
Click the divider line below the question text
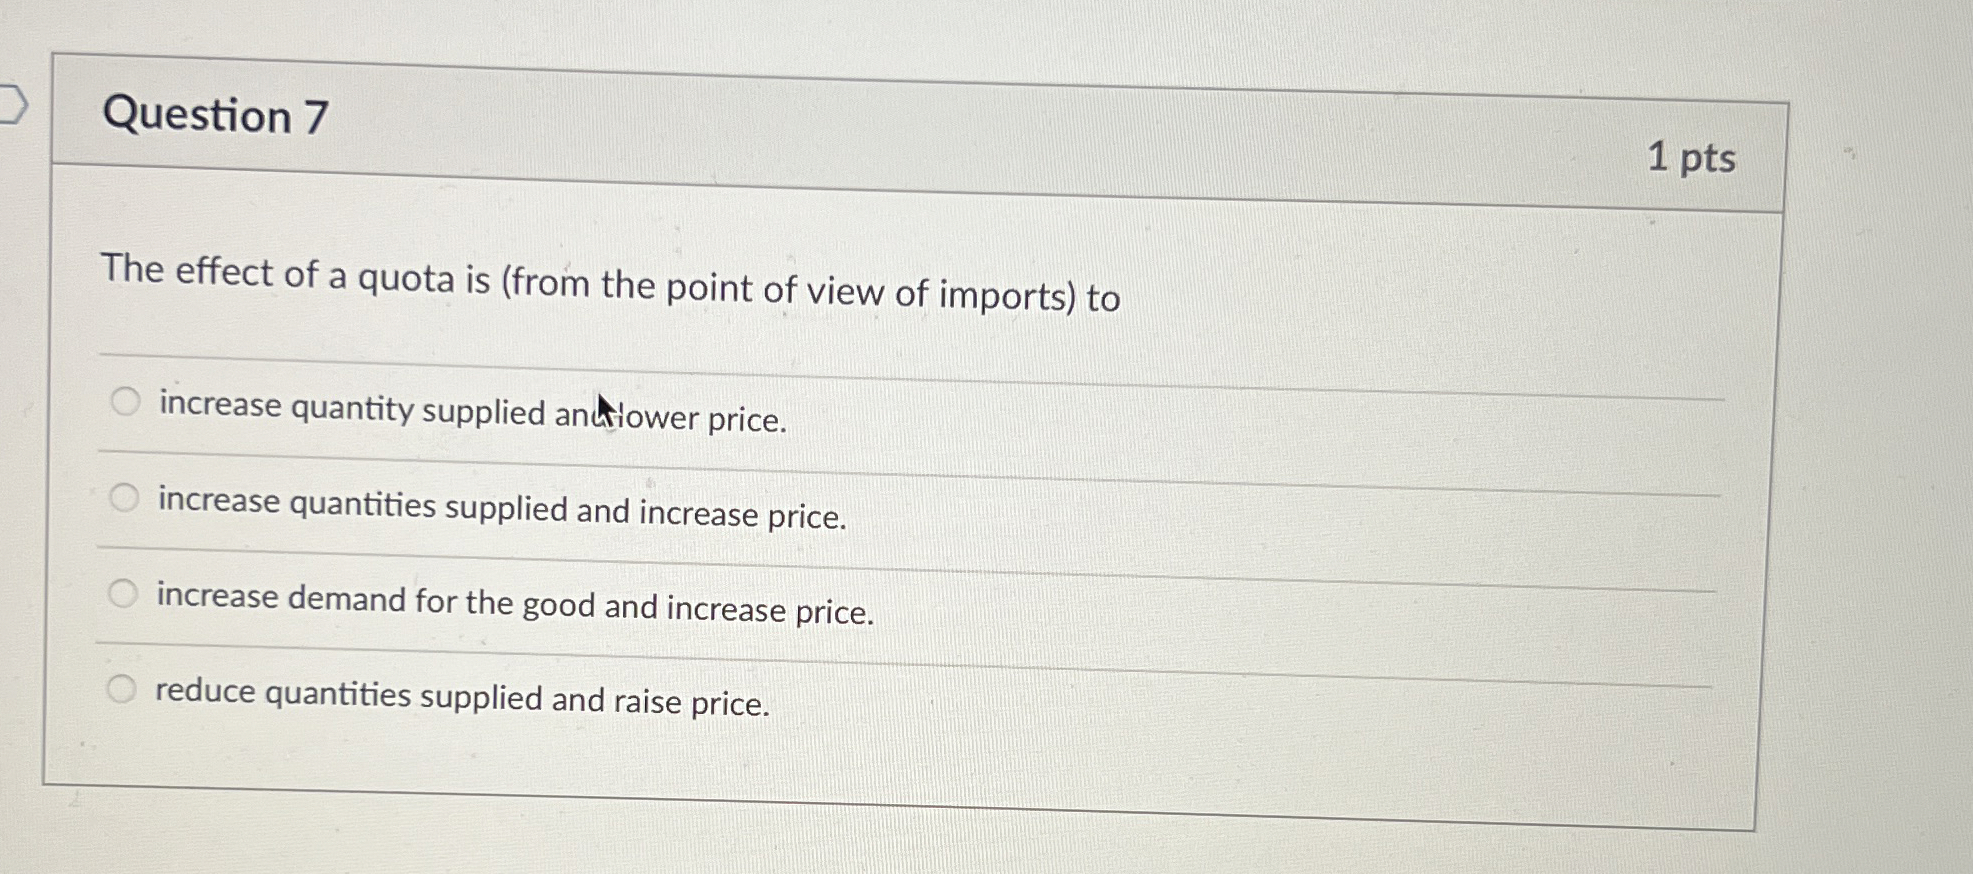900,355
